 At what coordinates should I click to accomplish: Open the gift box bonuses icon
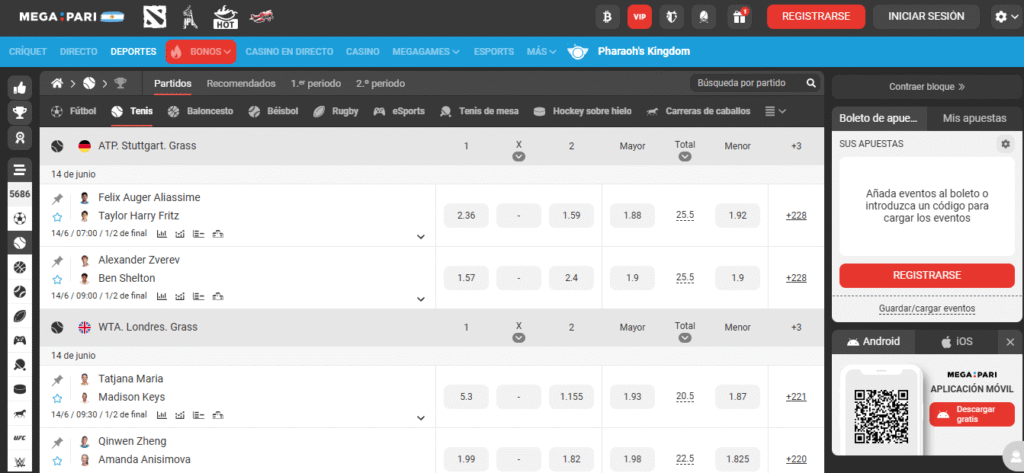tap(739, 17)
